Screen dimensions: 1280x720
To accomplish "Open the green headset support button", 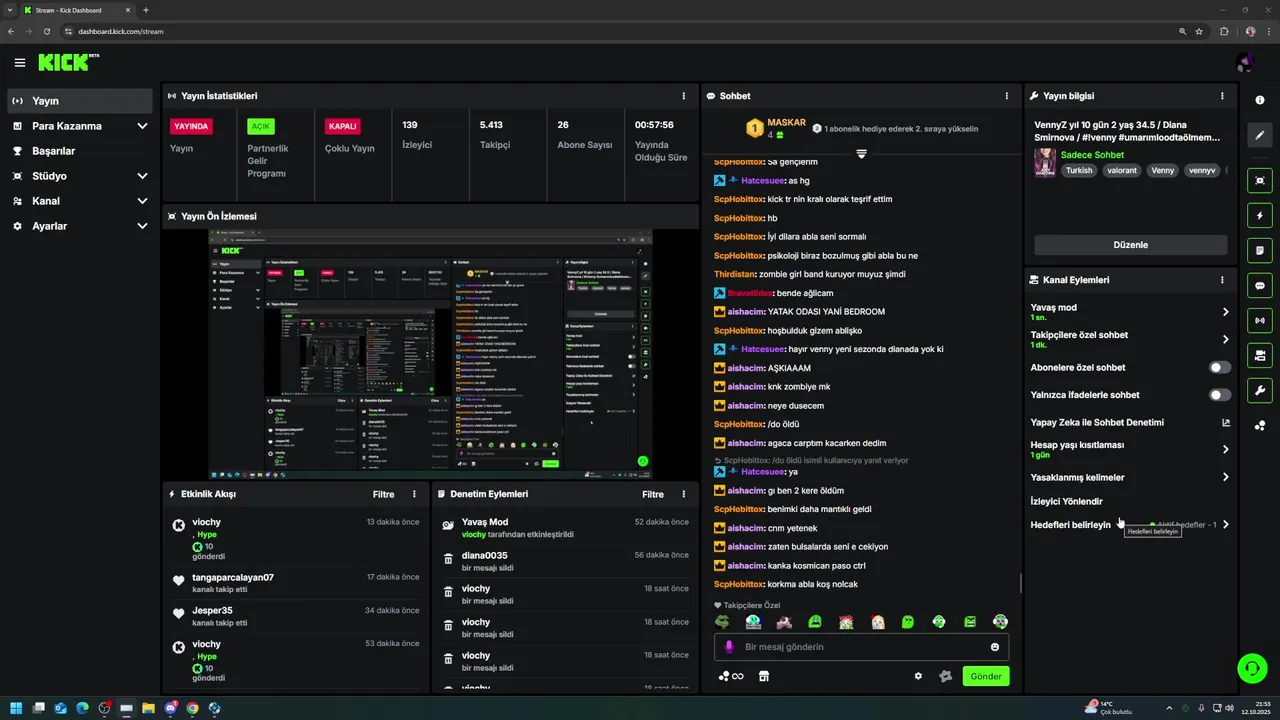I will 1252,667.
